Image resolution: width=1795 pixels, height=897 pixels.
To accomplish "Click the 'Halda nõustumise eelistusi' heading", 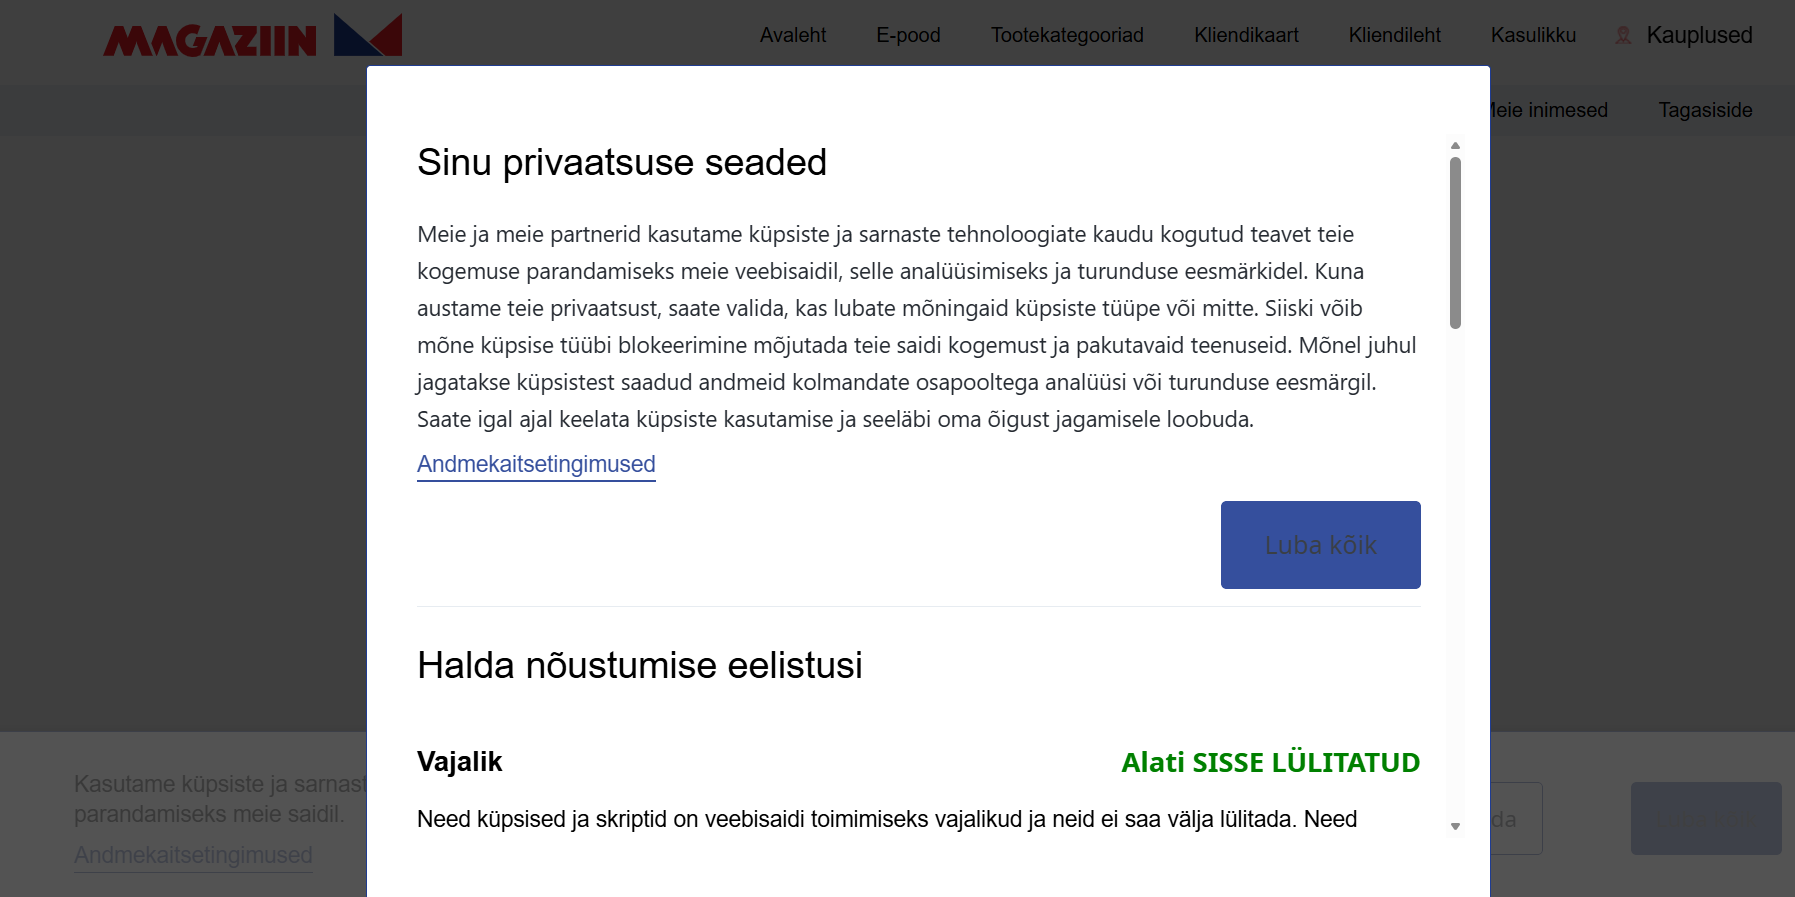I will 640,665.
